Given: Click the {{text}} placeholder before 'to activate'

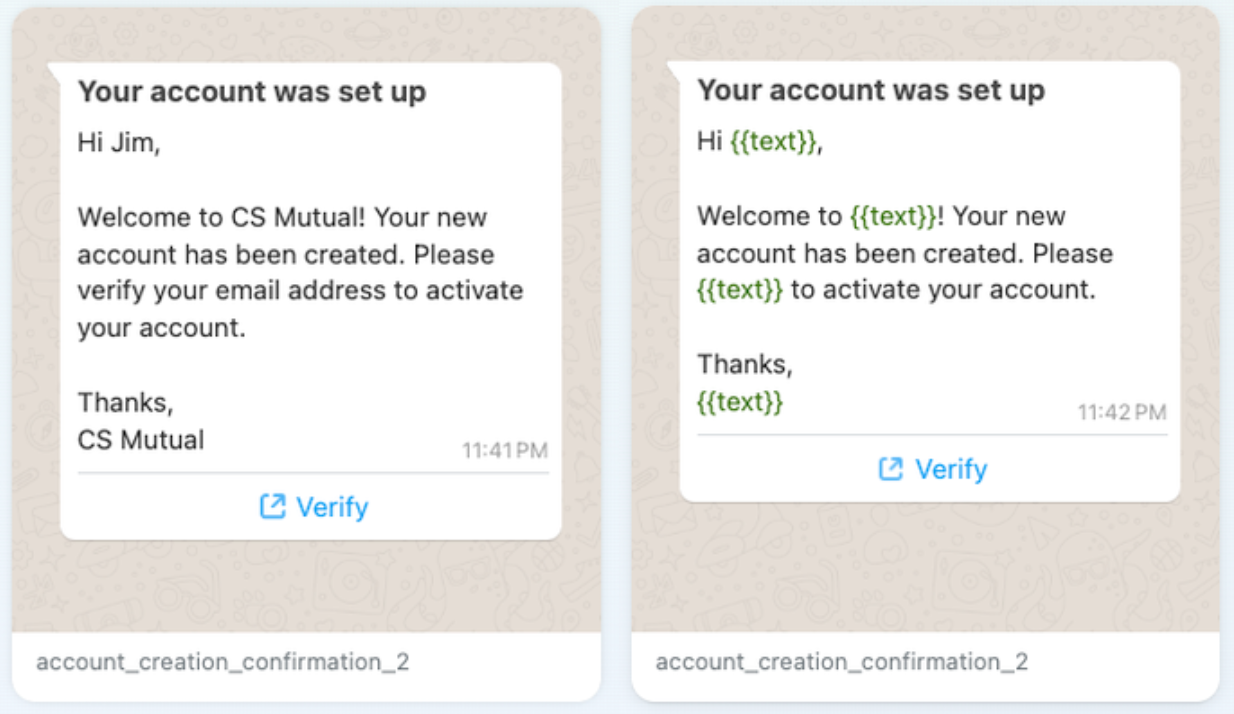Looking at the screenshot, I should [x=740, y=290].
